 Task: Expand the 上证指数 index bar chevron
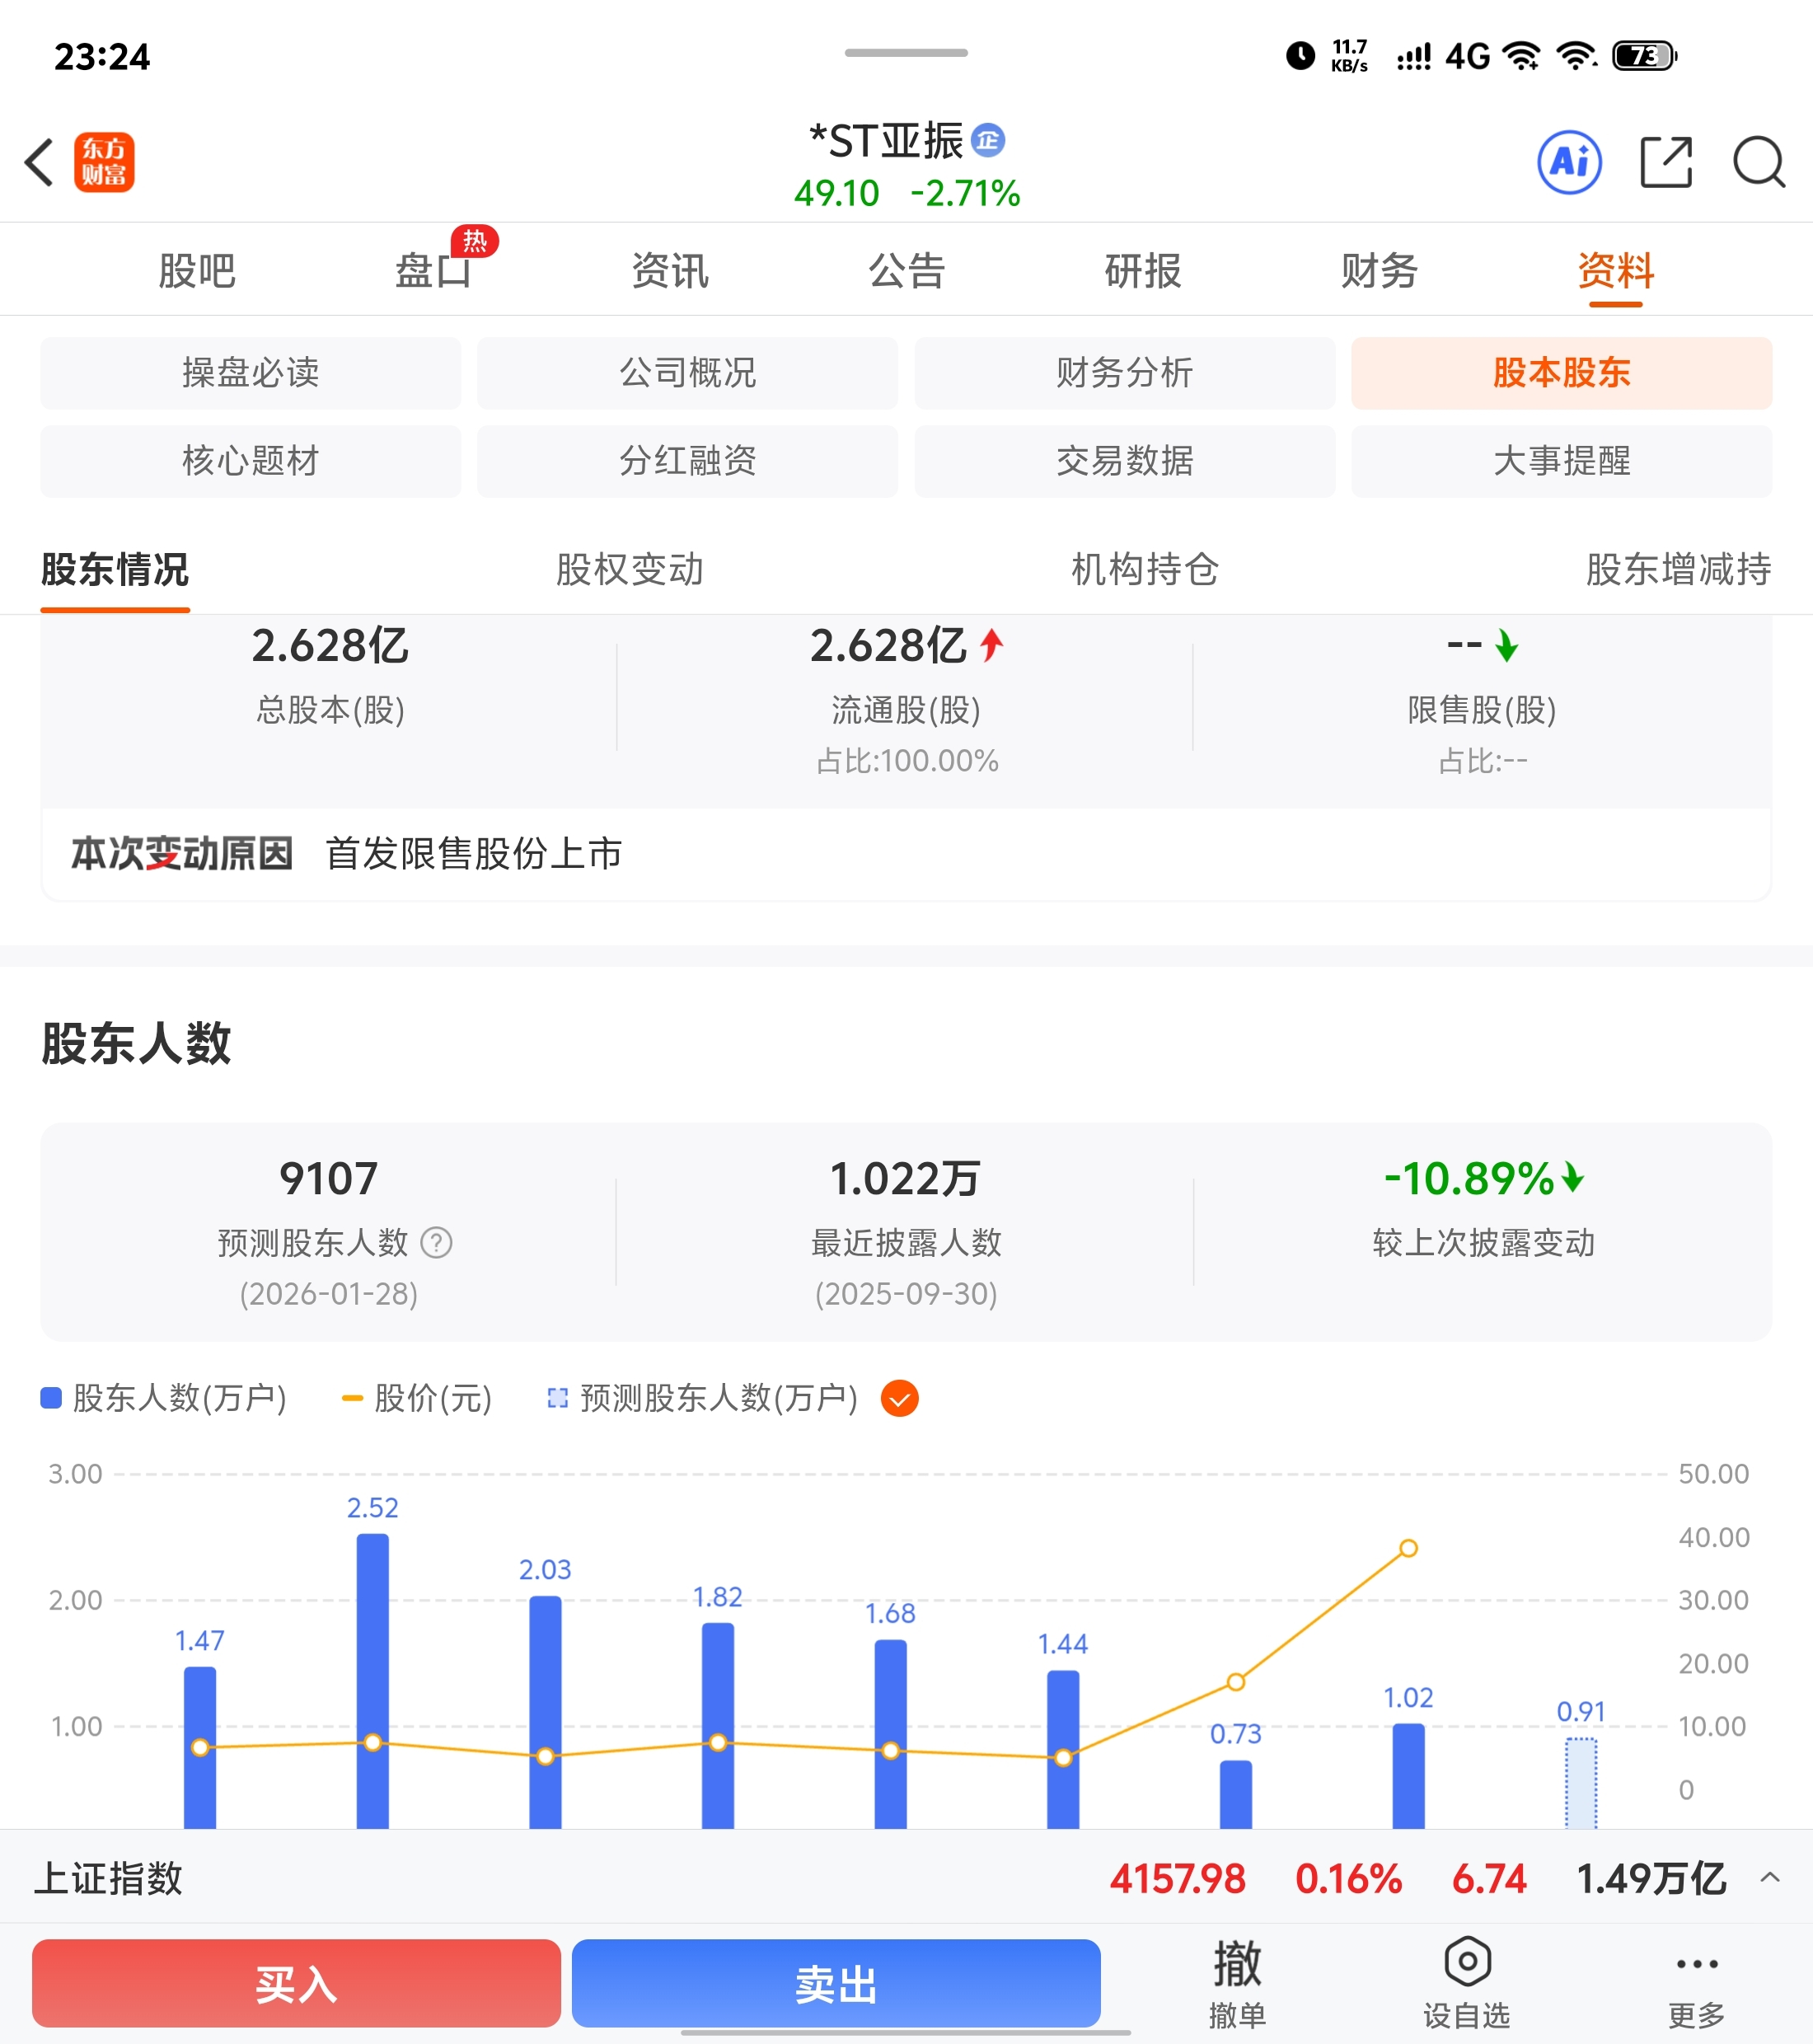pyautogui.click(x=1769, y=1878)
